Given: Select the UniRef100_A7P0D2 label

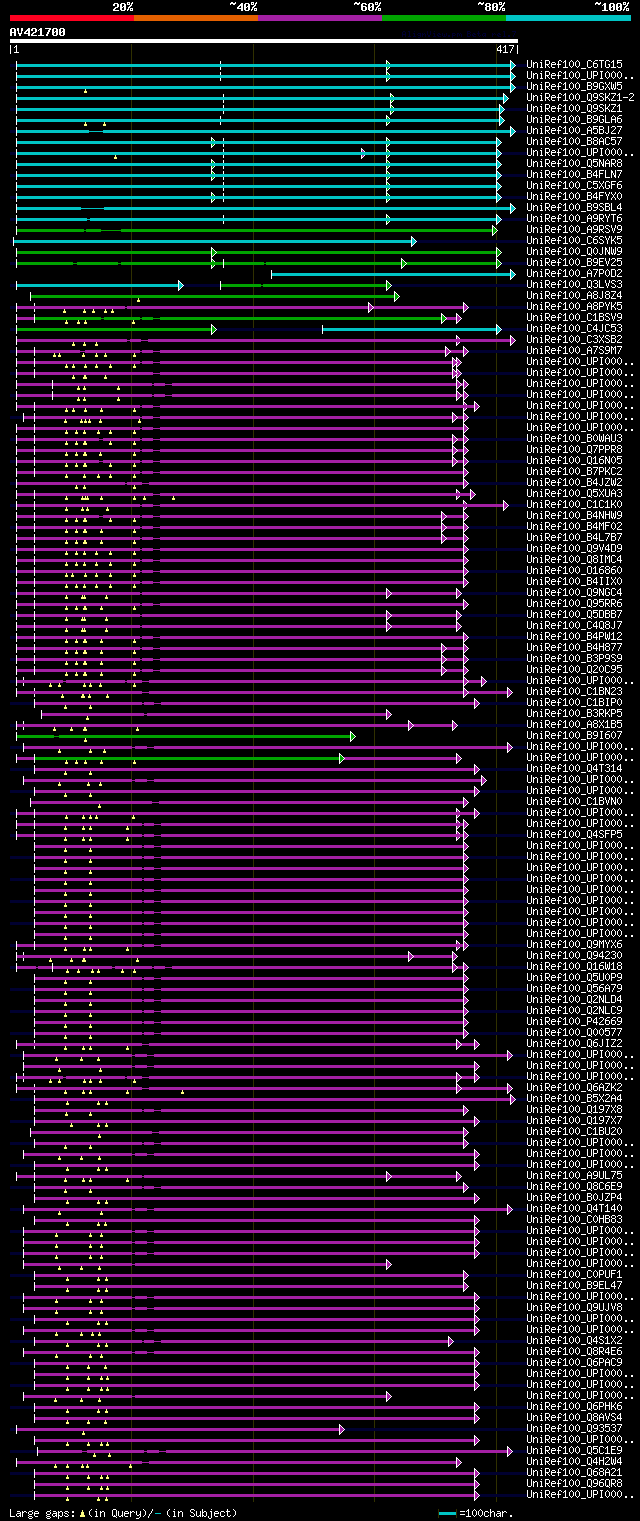Looking at the screenshot, I should coord(573,273).
